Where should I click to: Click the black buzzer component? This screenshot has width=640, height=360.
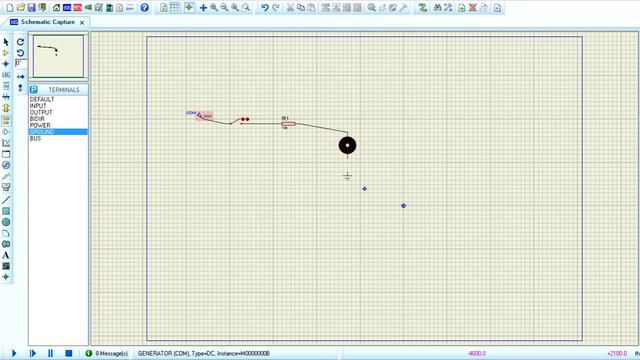coord(347,145)
